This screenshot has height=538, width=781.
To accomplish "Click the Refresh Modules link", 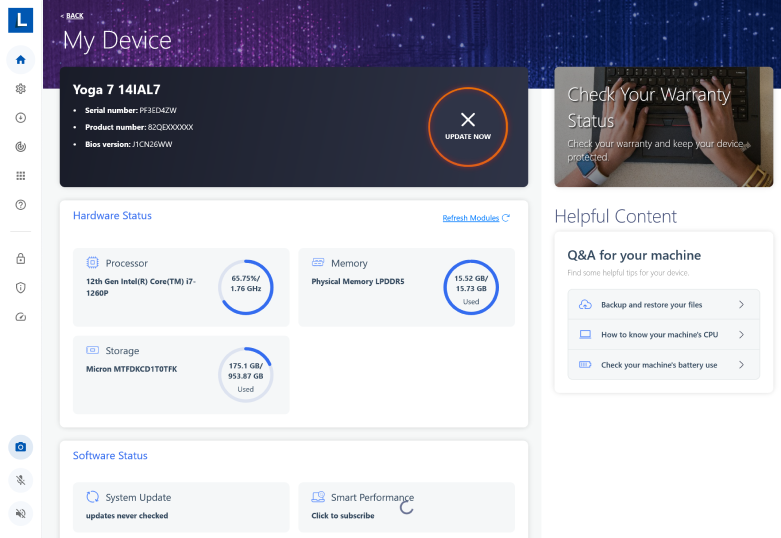I will point(470,218).
